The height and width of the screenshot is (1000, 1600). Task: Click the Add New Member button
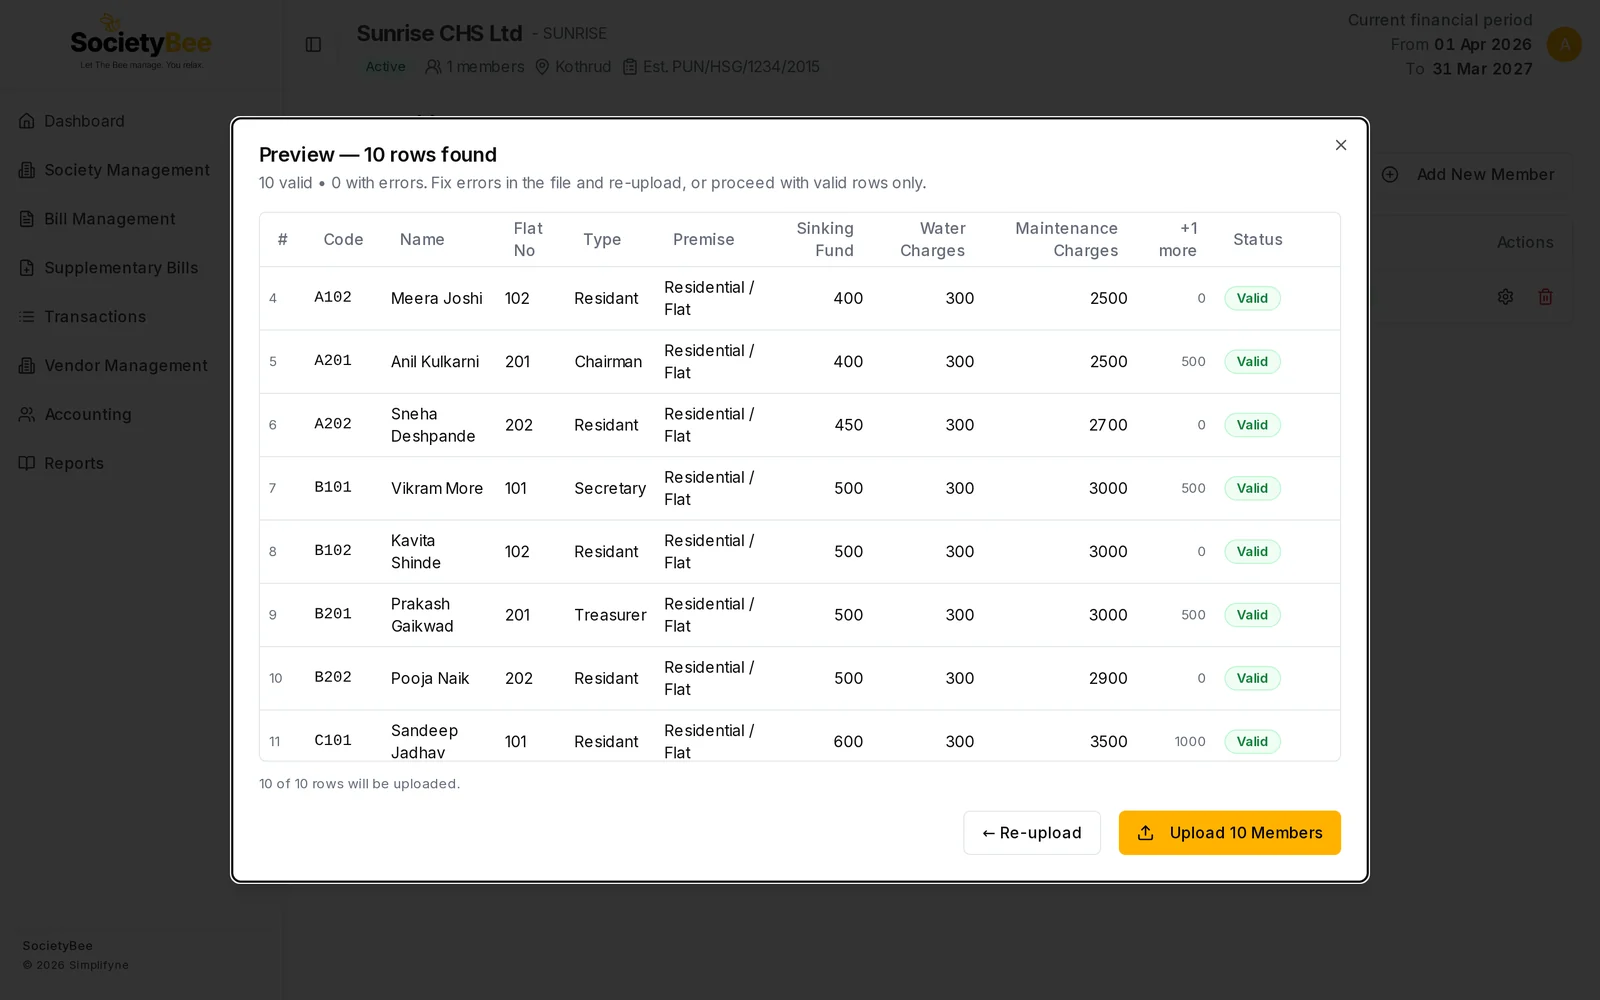[1470, 174]
